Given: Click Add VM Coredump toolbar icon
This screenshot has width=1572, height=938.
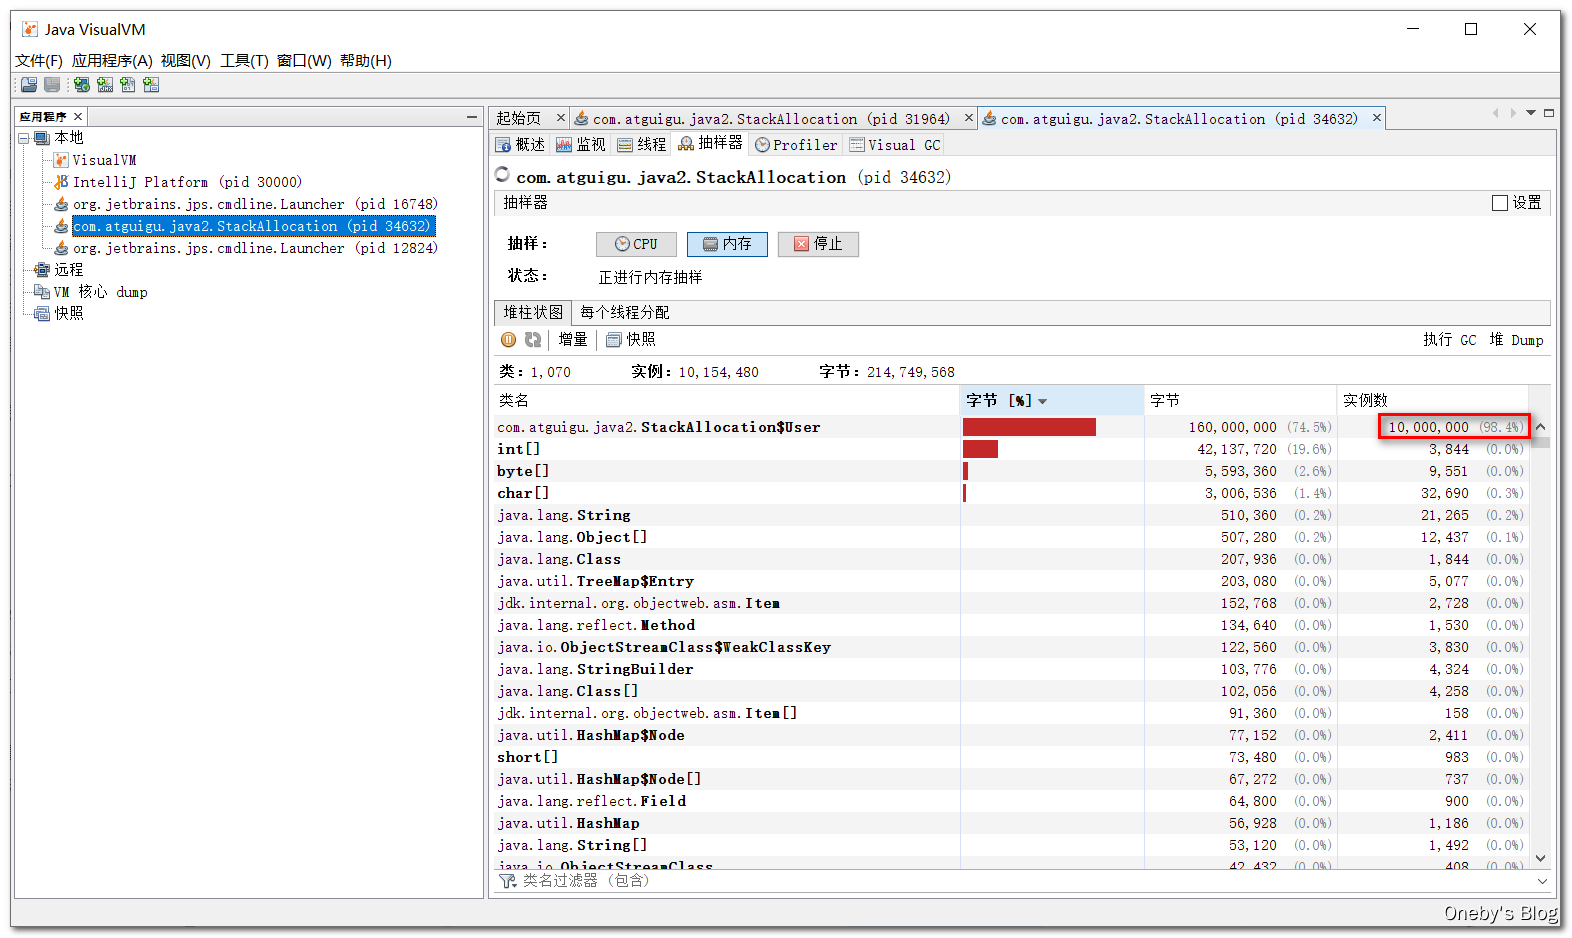Looking at the screenshot, I should tap(128, 85).
